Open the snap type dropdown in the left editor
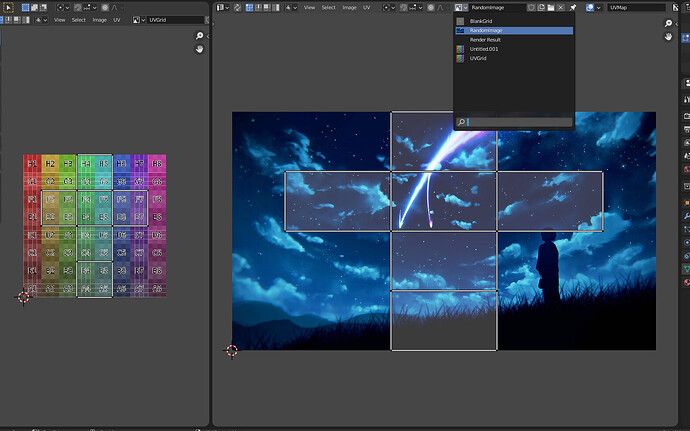 (90, 7)
